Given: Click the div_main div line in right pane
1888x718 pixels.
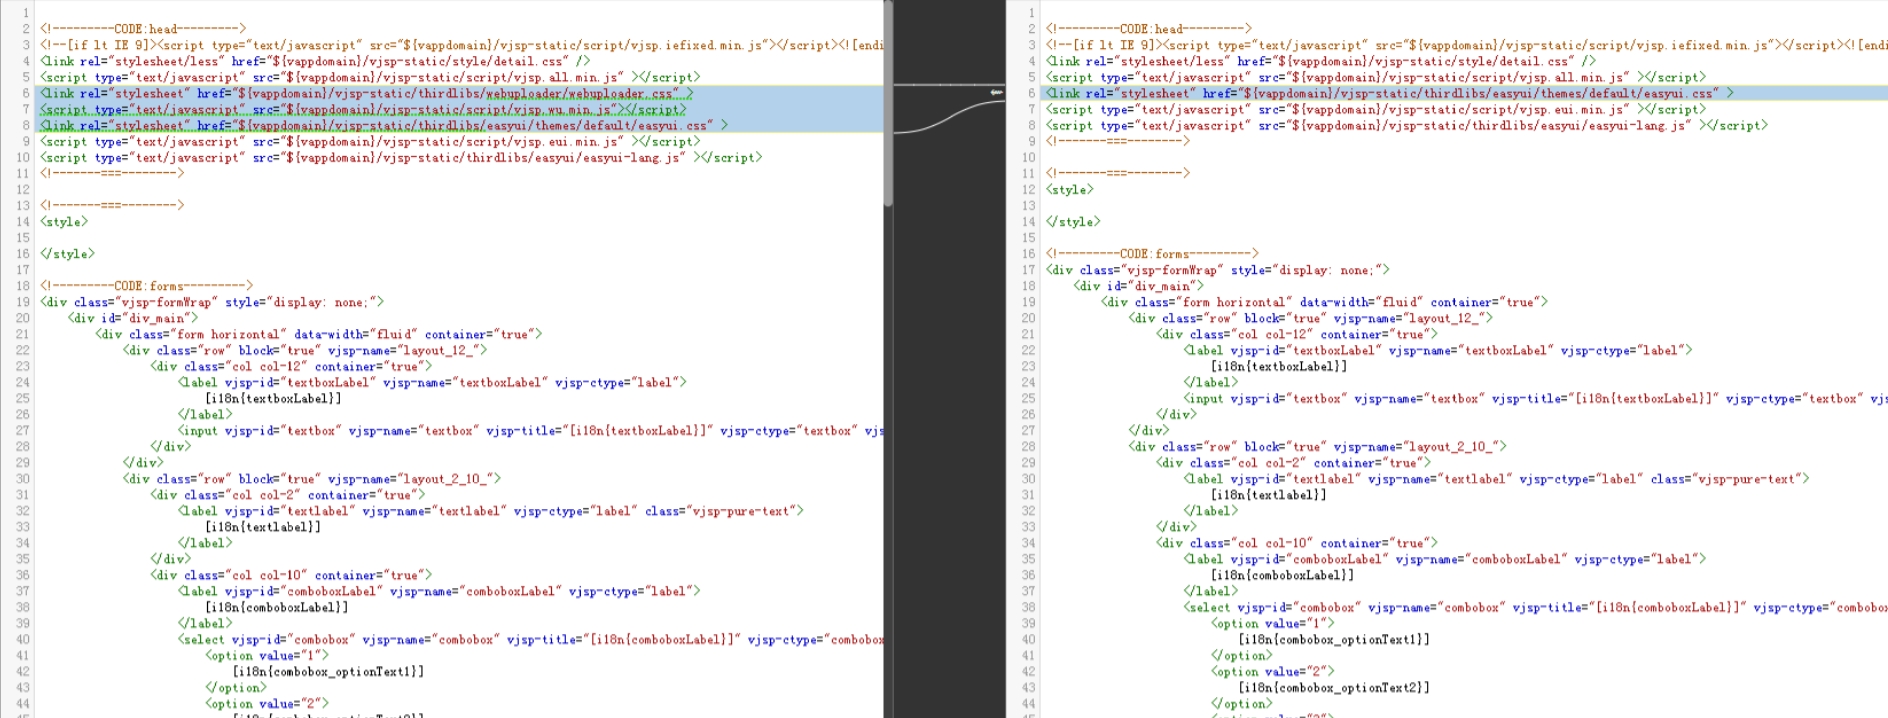Looking at the screenshot, I should (x=1139, y=286).
